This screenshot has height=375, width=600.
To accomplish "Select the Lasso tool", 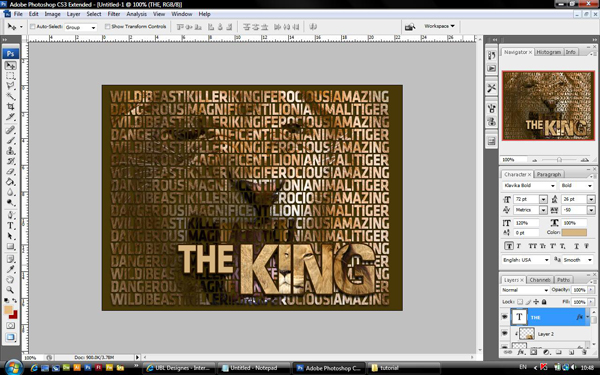I will point(10,86).
